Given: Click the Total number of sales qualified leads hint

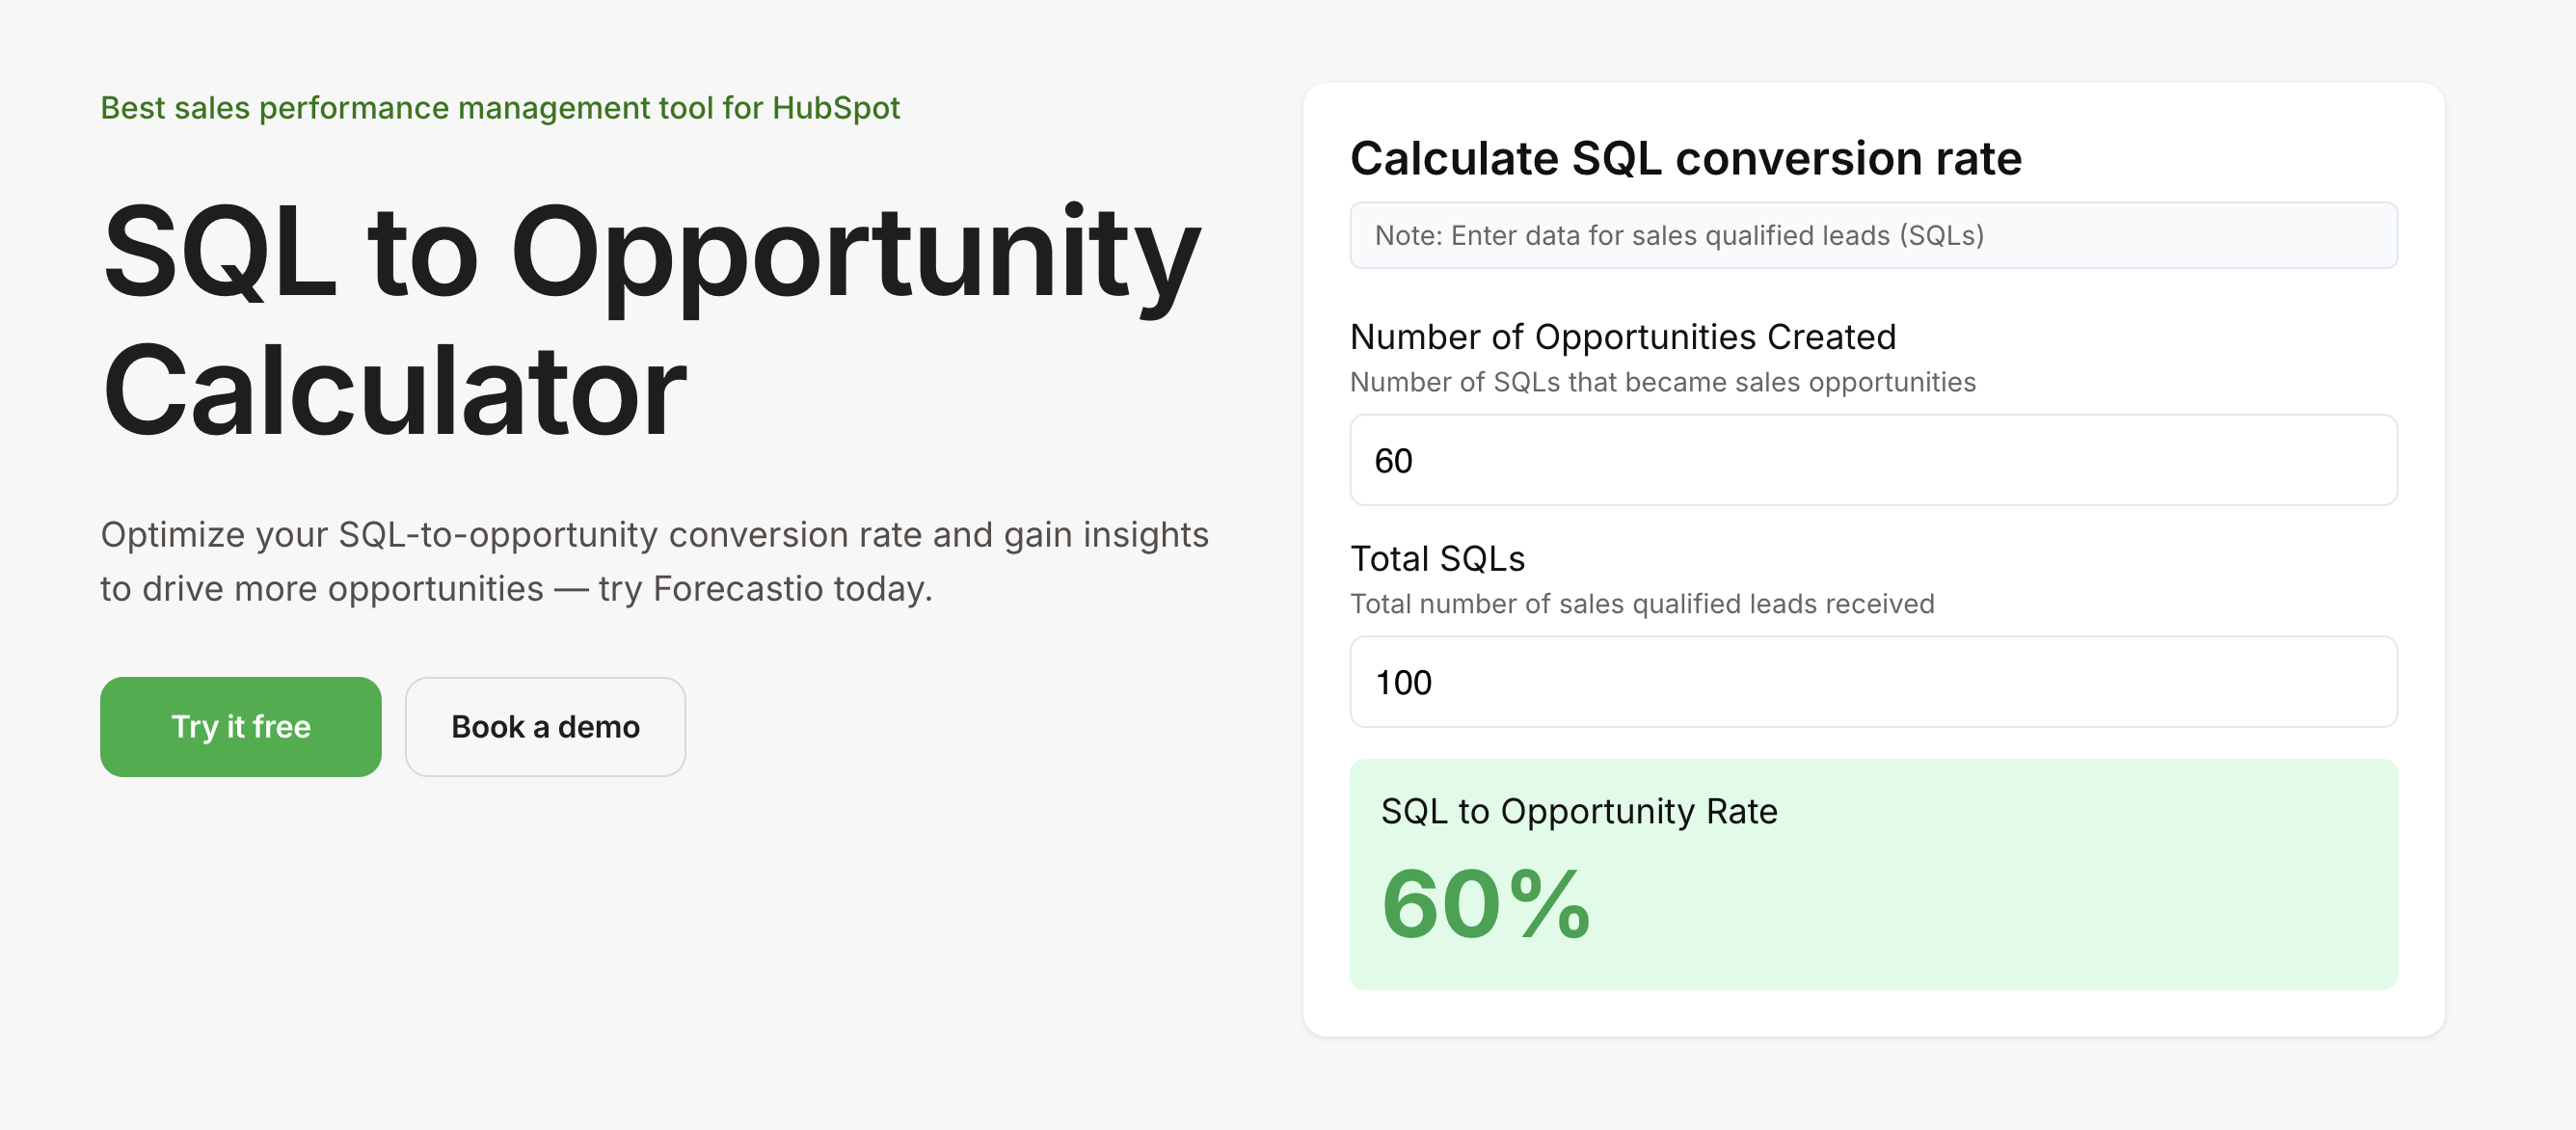Looking at the screenshot, I should point(1642,604).
